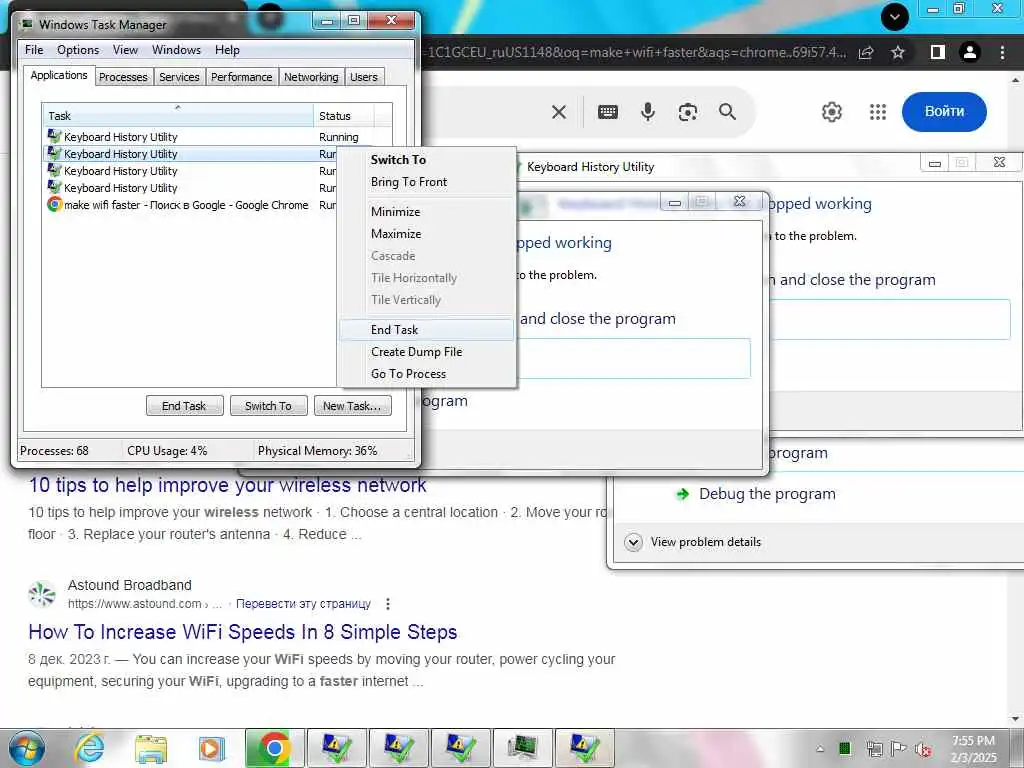Switch to the Networking tab
The height and width of the screenshot is (768, 1024).
[312, 77]
